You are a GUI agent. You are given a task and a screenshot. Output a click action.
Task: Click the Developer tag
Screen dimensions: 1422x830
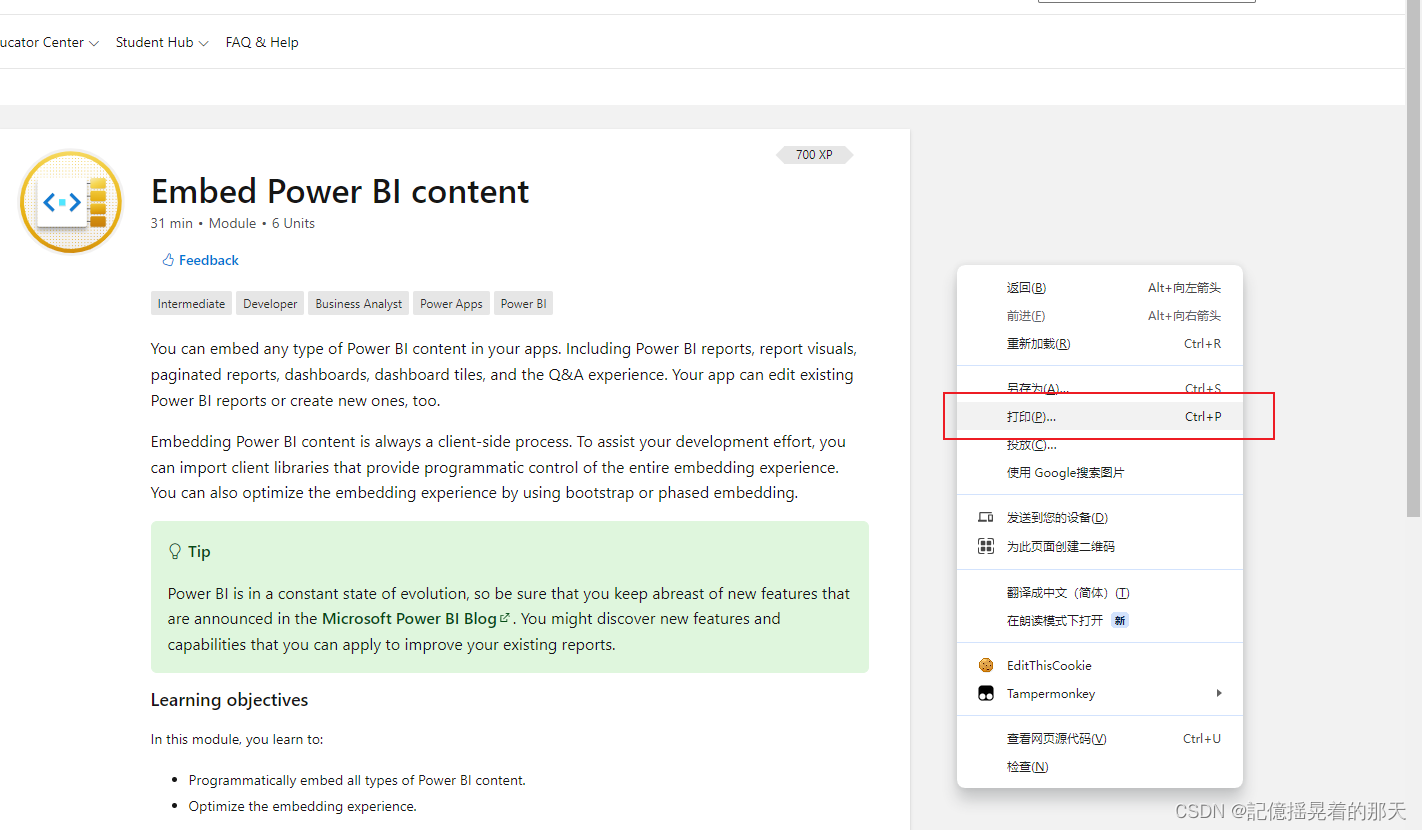pyautogui.click(x=270, y=304)
